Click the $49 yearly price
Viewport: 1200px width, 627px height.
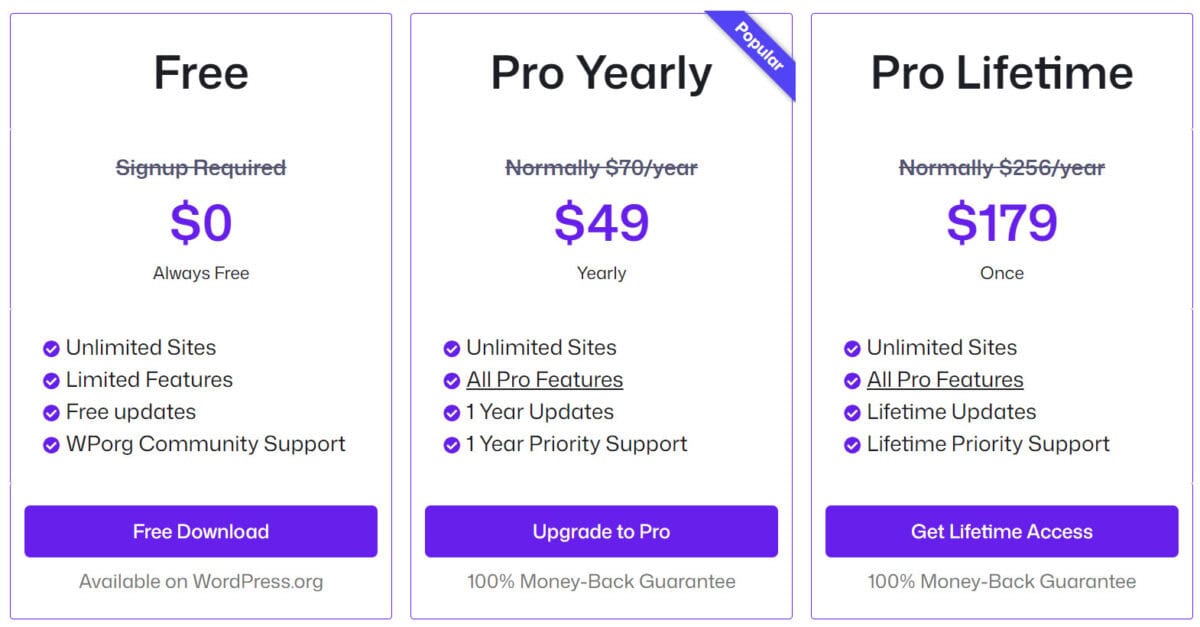pos(601,222)
